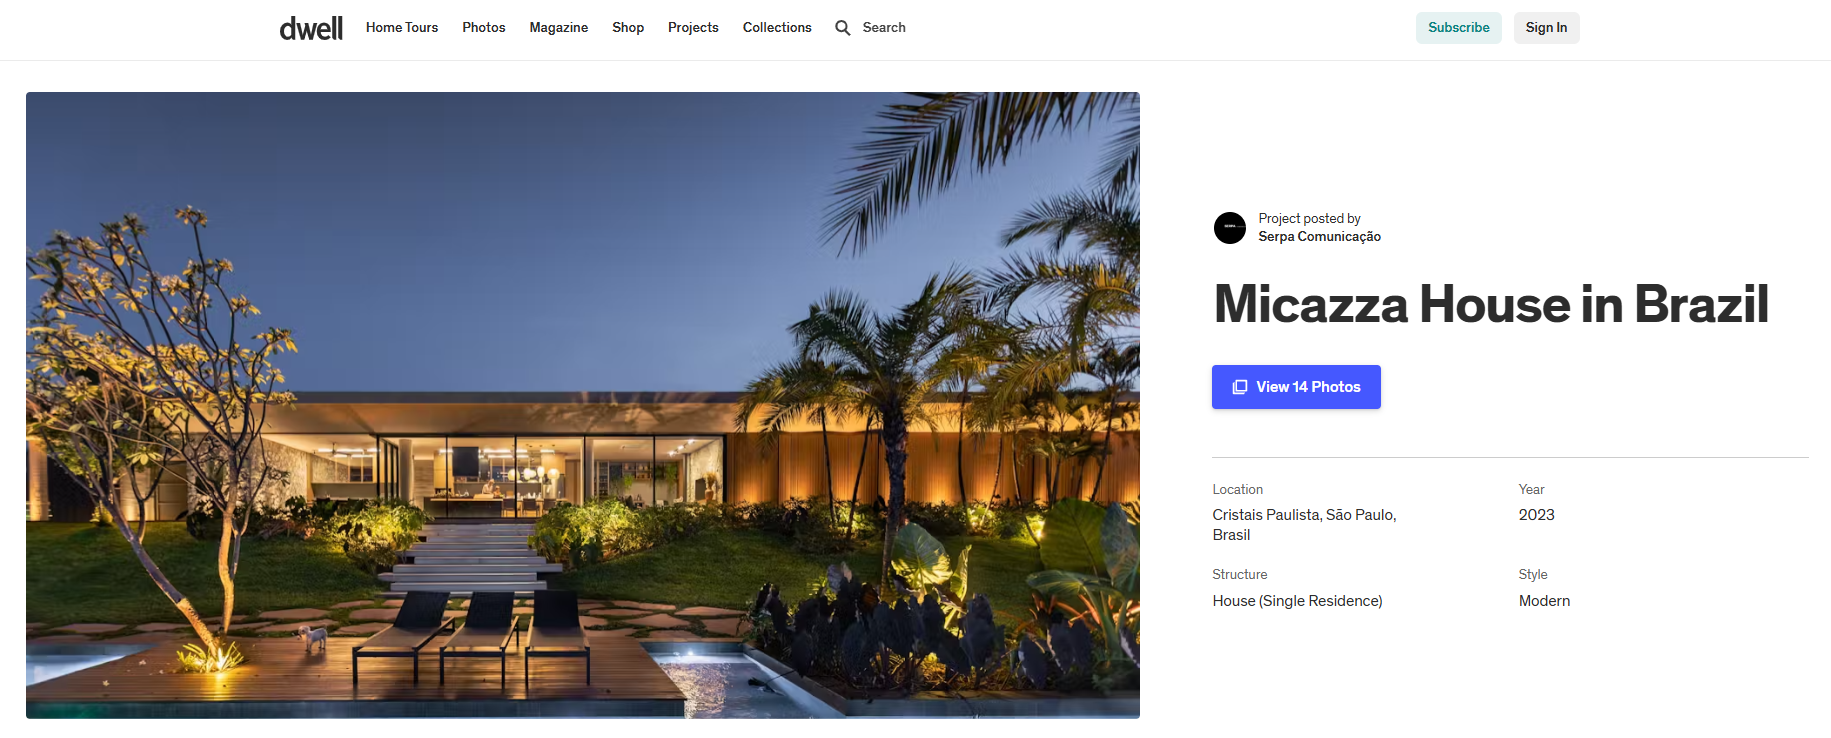Click the Subscribe button

click(1459, 28)
